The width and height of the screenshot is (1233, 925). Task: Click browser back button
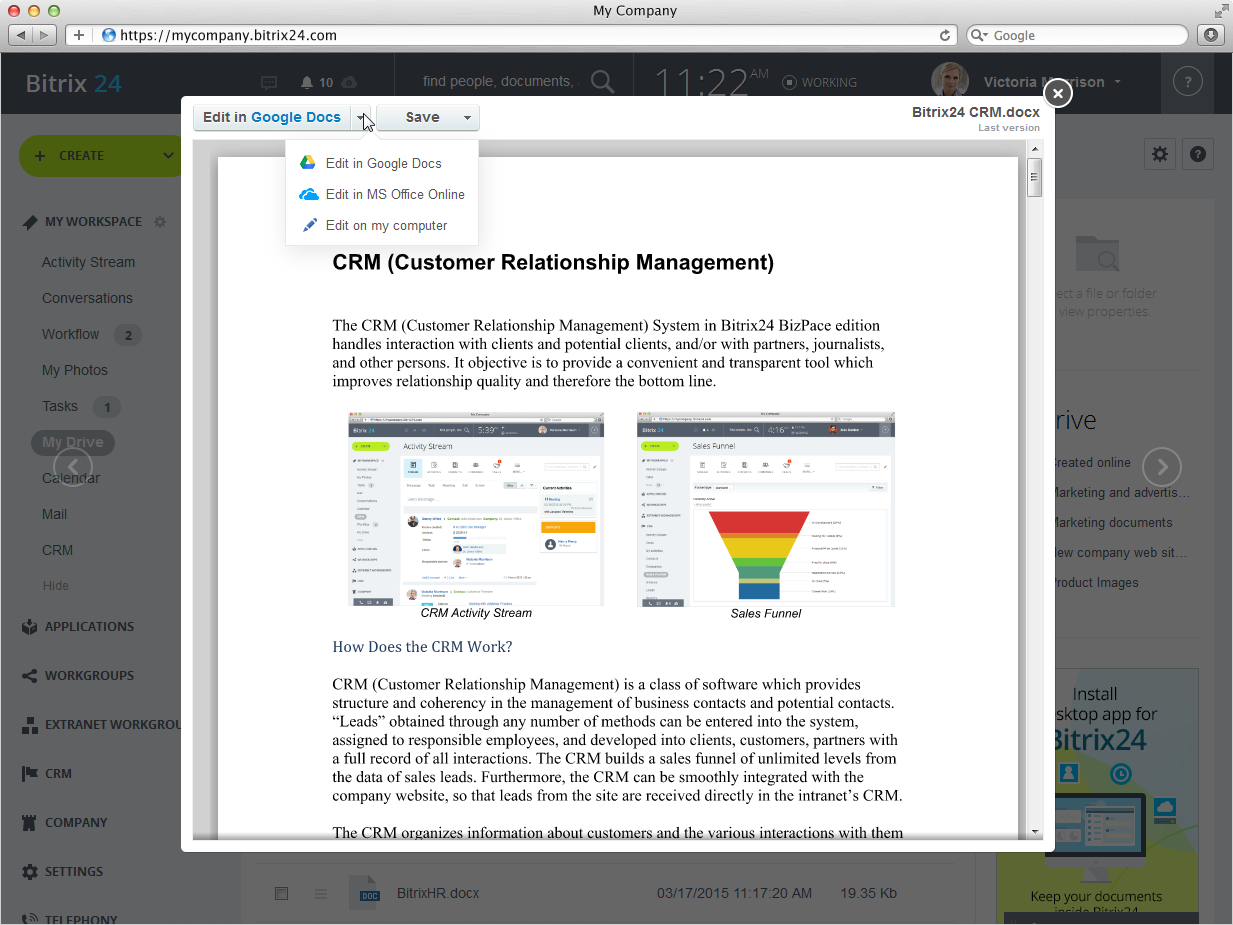[22, 35]
